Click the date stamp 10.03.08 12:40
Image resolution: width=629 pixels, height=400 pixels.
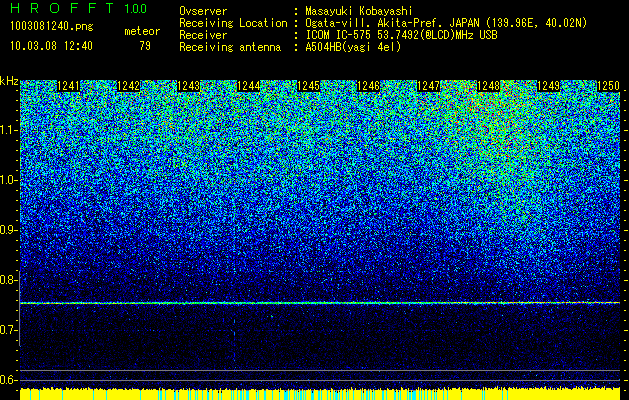pos(51,46)
